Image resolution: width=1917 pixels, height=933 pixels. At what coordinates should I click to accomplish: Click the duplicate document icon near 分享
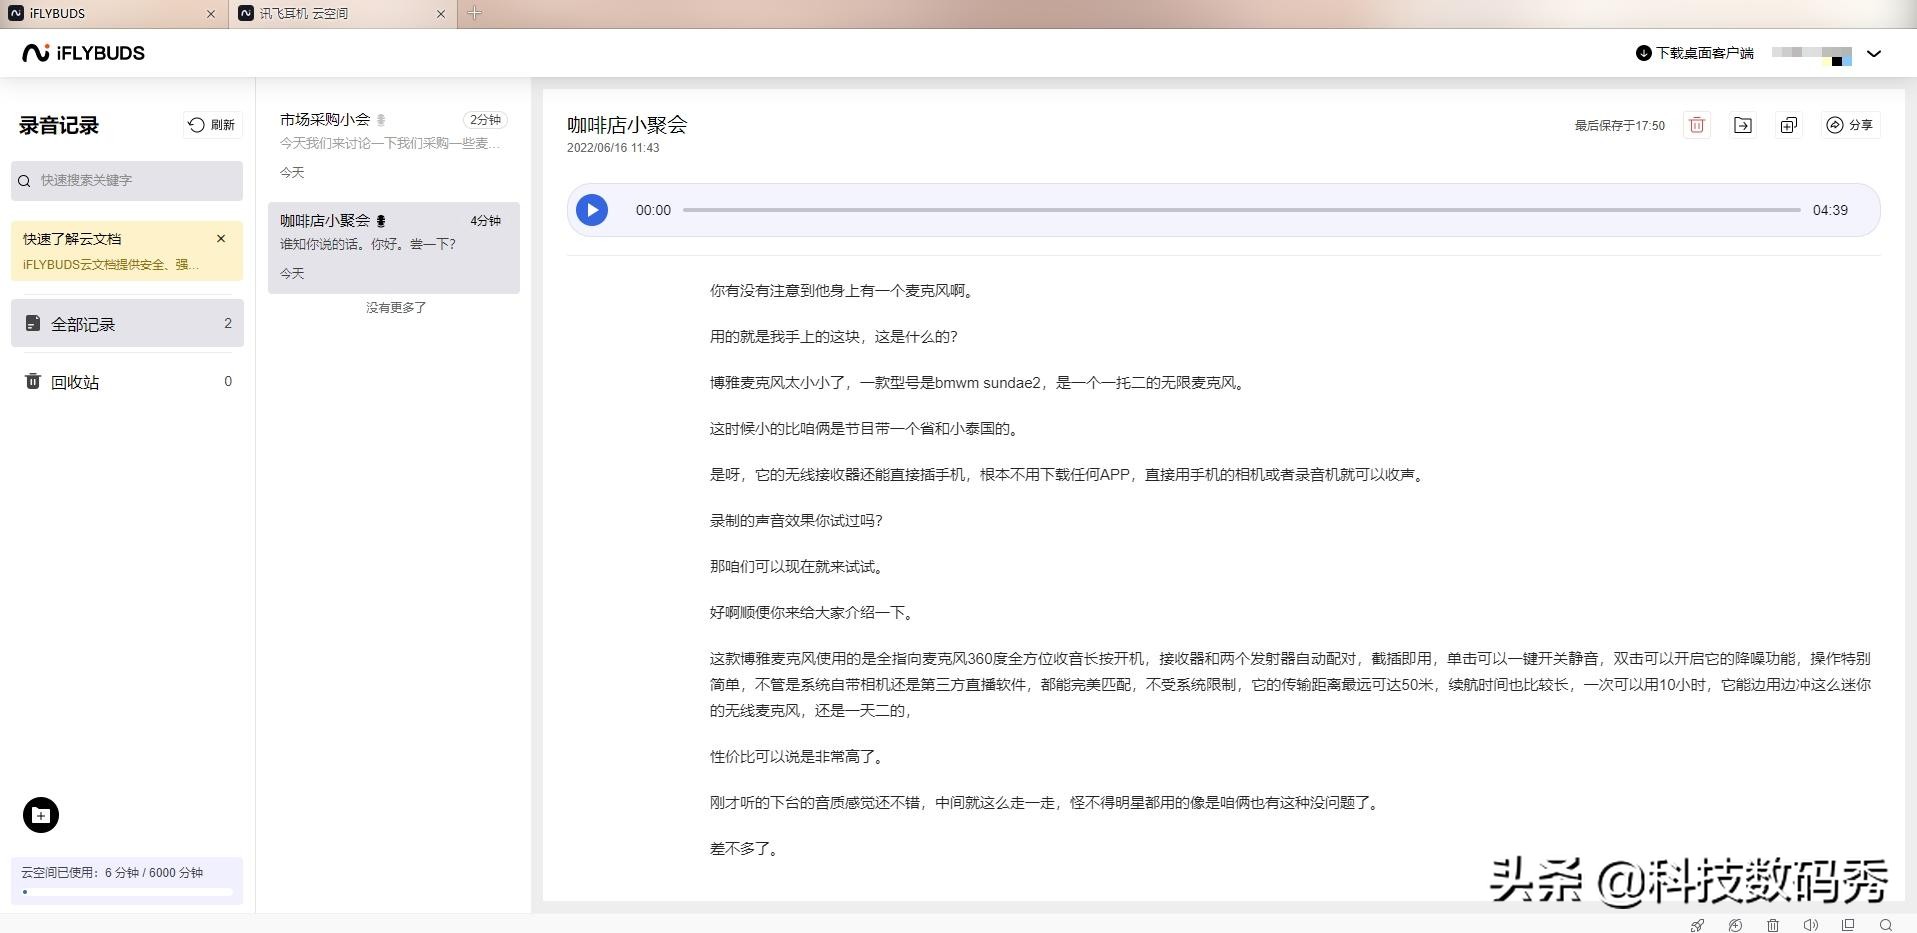(x=1789, y=125)
